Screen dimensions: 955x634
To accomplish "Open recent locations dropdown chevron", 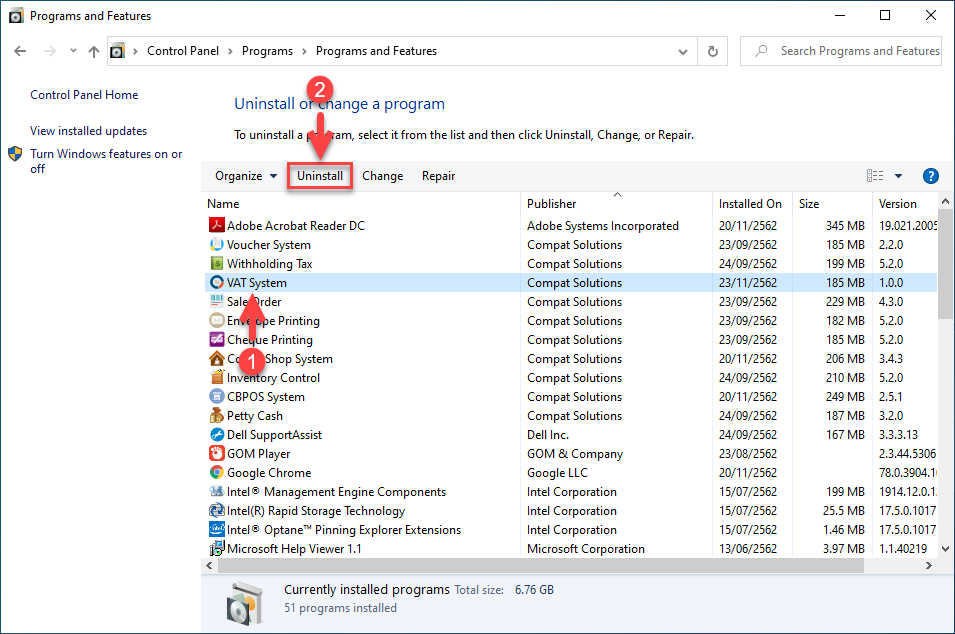I will click(73, 51).
